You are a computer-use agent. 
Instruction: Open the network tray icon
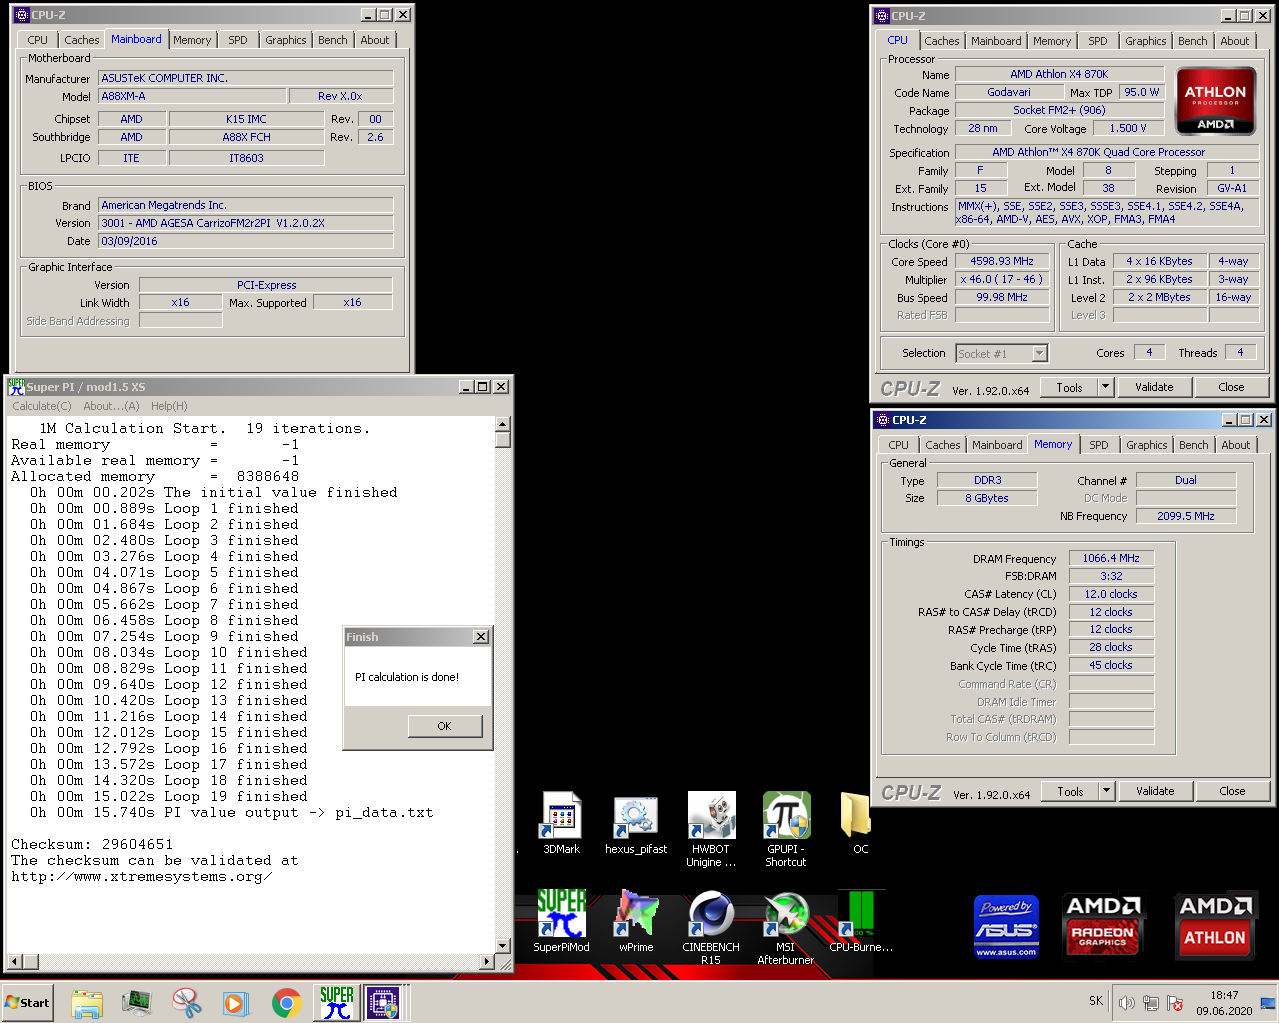(x=1151, y=1003)
